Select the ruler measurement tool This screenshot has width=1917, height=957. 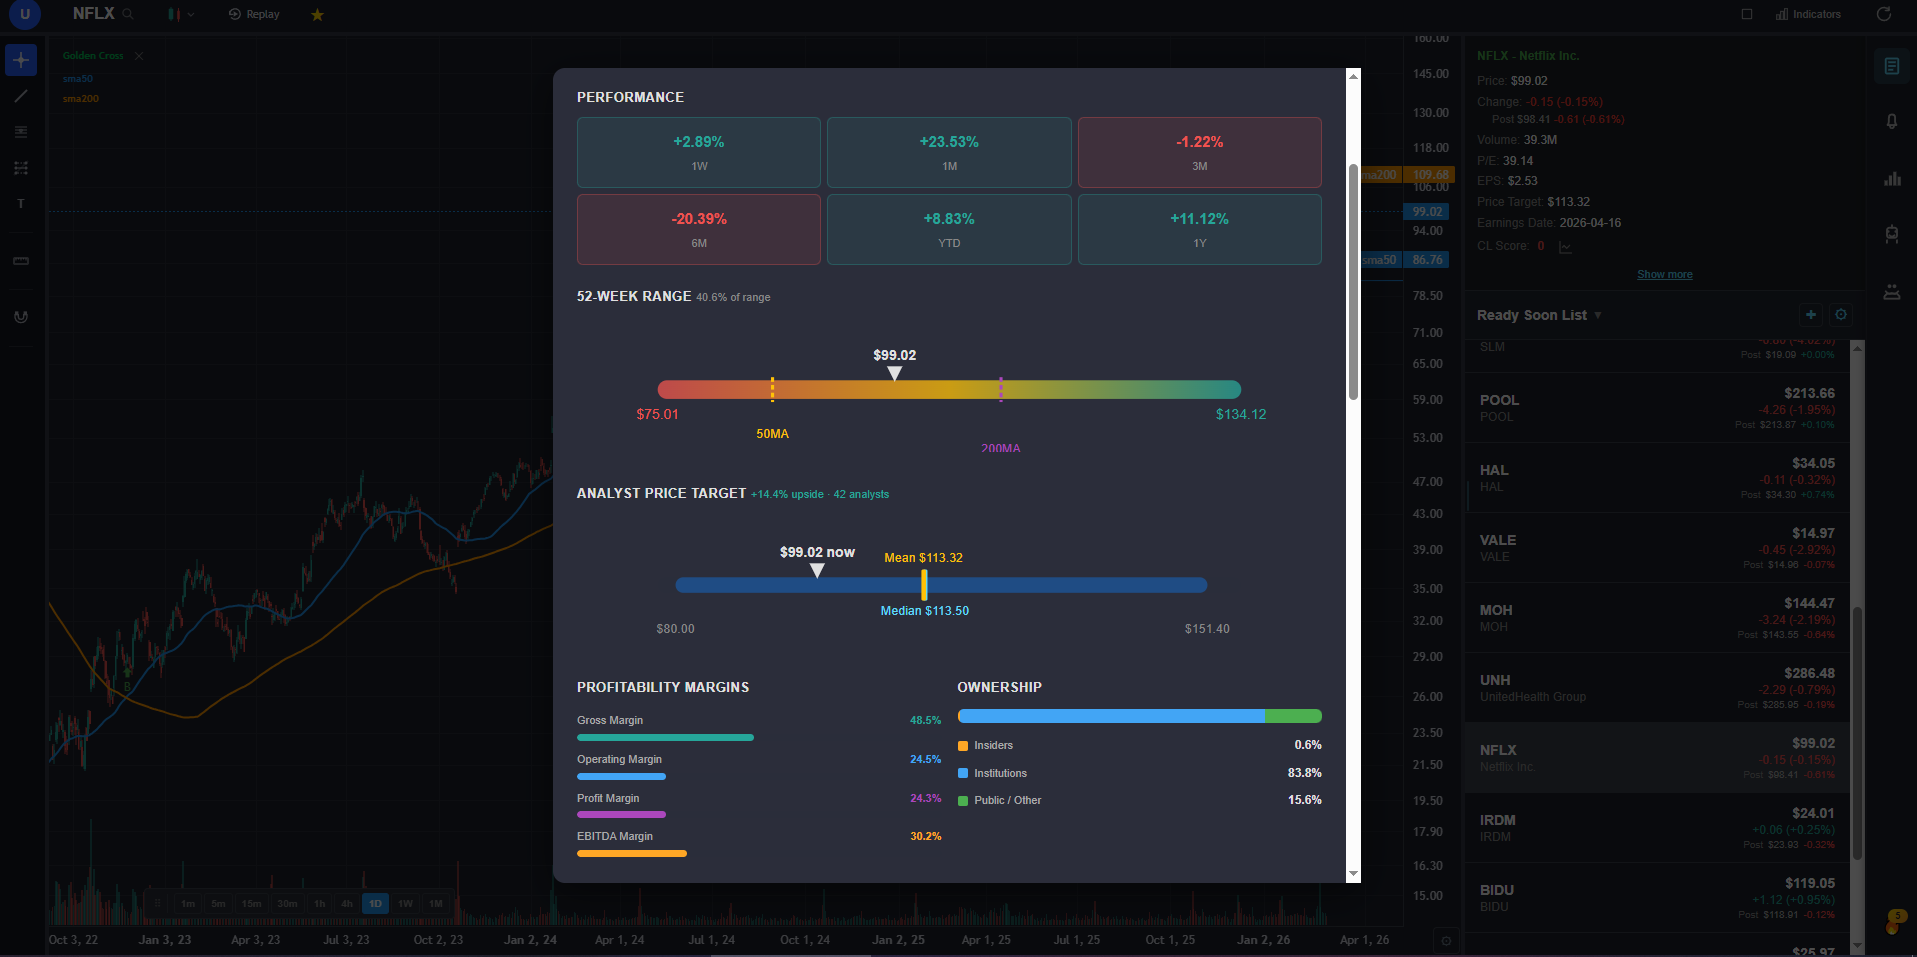coord(20,261)
